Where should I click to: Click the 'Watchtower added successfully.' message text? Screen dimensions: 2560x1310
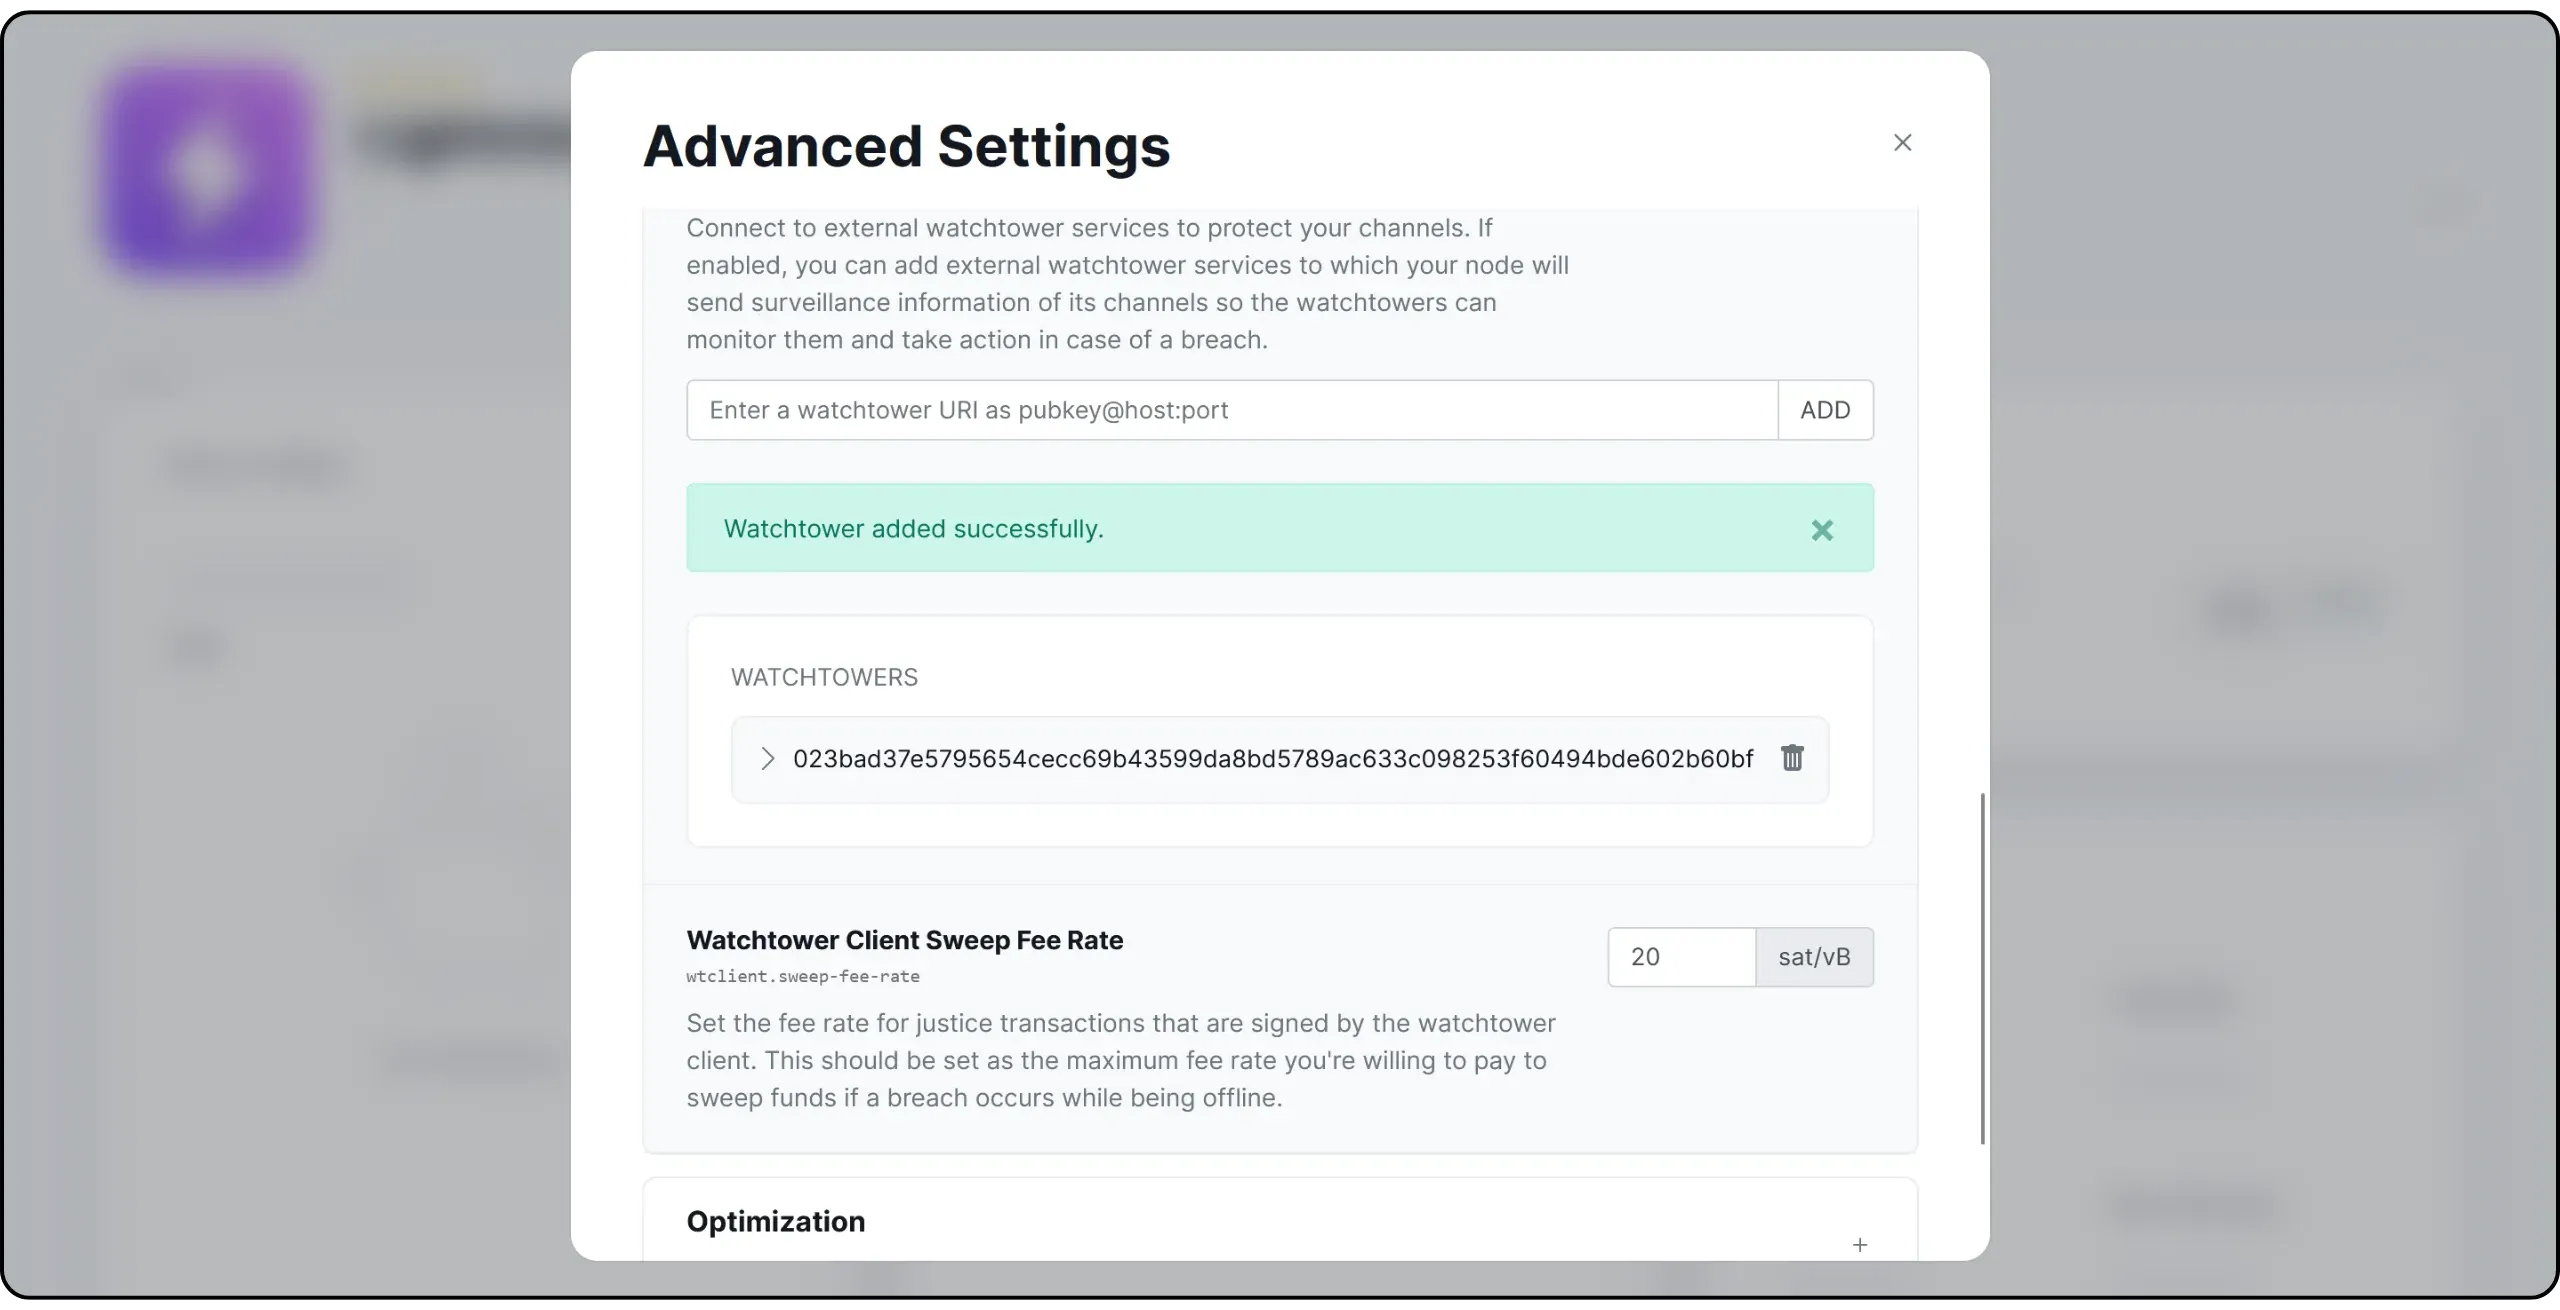(x=913, y=529)
